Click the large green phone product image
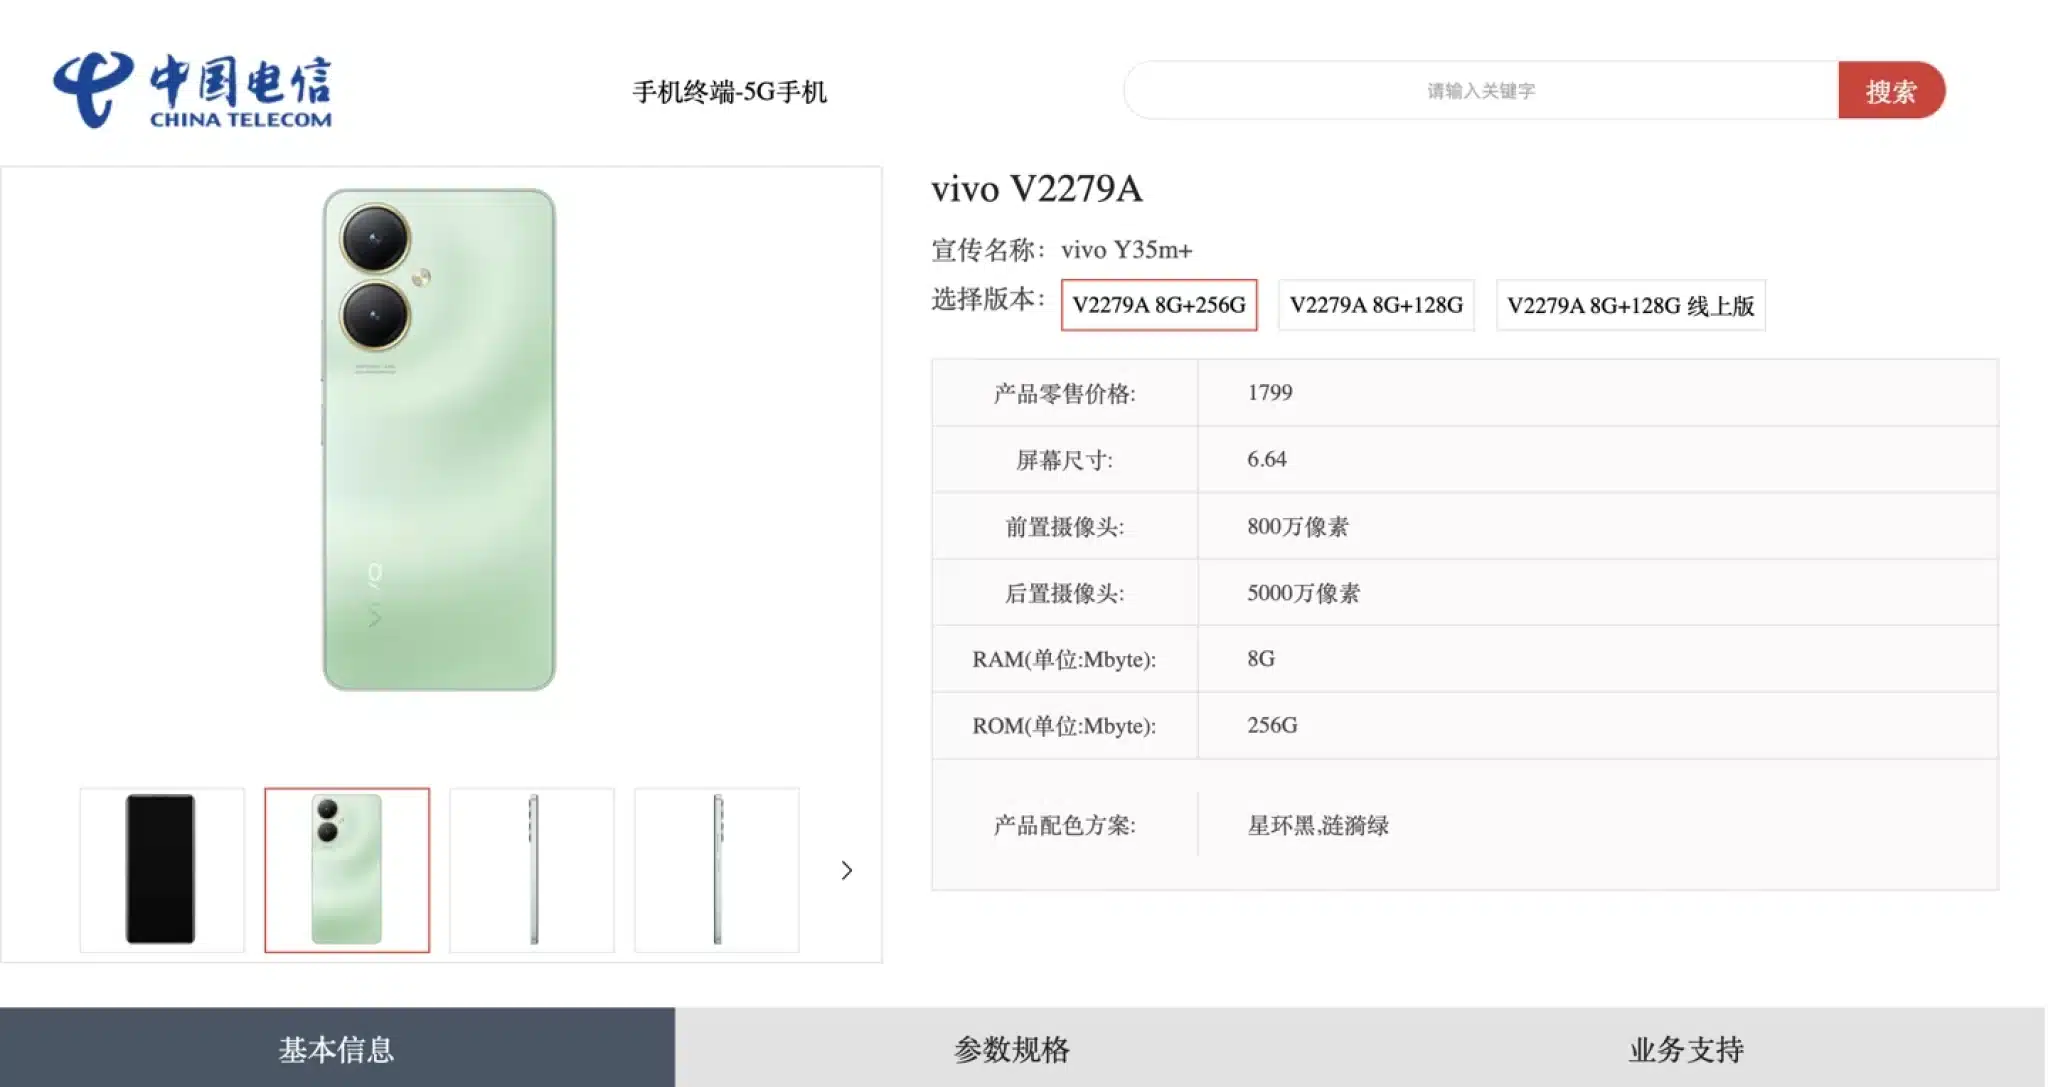The width and height of the screenshot is (2048, 1087). click(x=439, y=440)
